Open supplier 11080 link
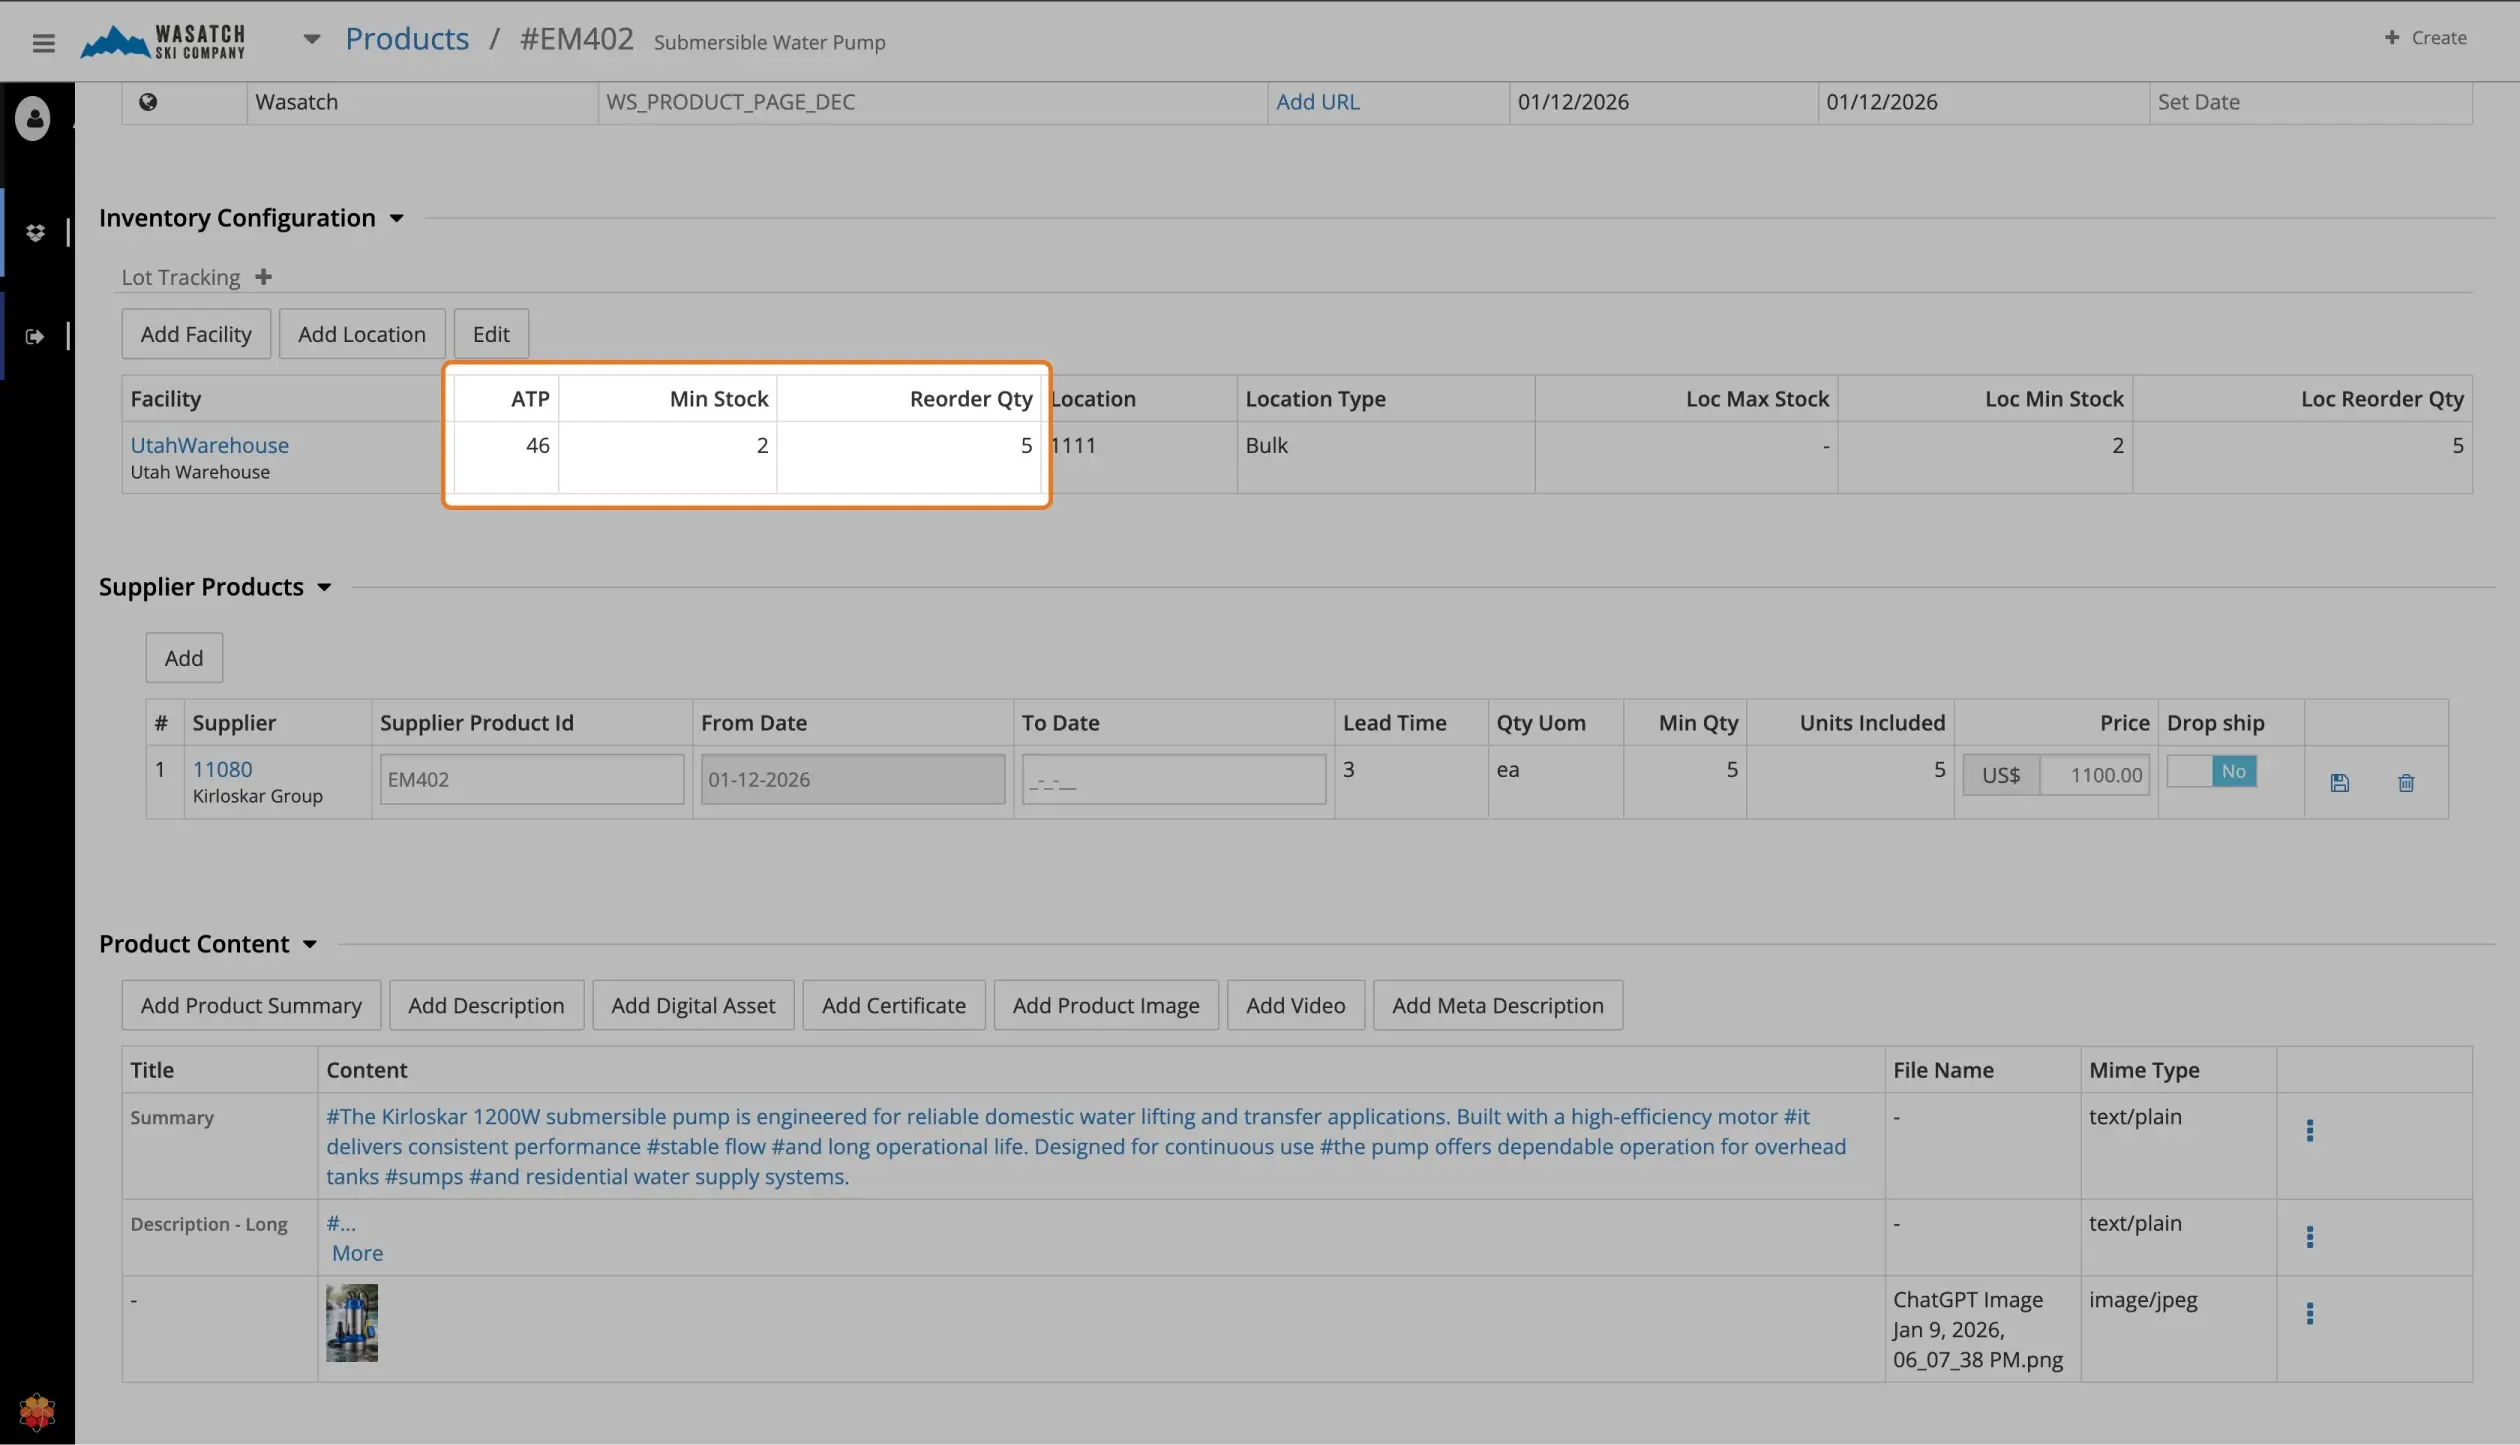2520x1445 pixels. [222, 770]
